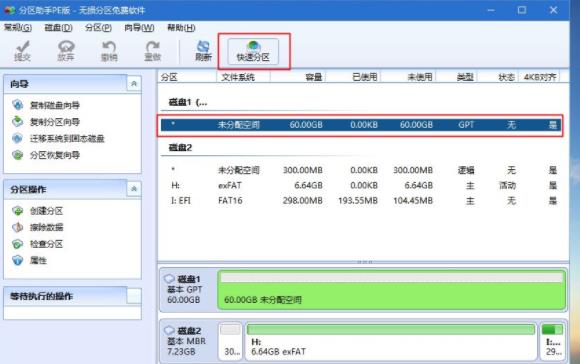
Task: Select the H: 6.64GB exFAT block in the disk map
Action: pos(391,341)
